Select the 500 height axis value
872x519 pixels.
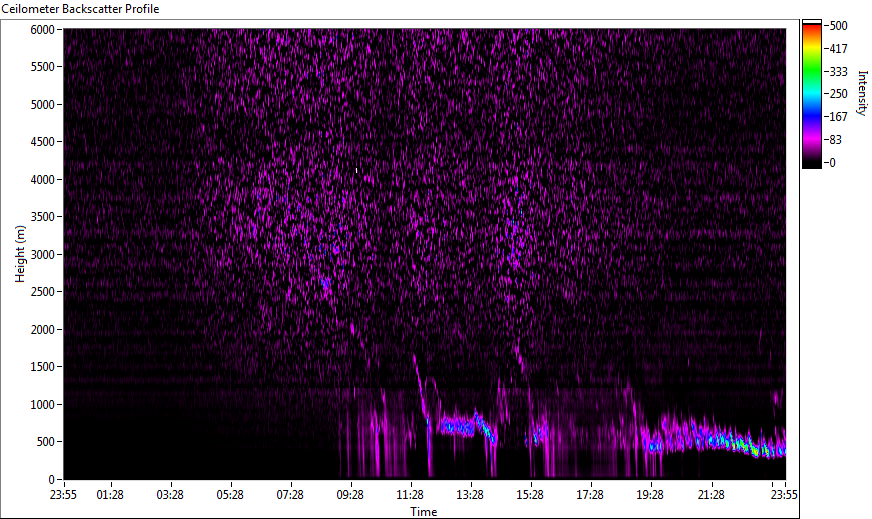(x=45, y=443)
